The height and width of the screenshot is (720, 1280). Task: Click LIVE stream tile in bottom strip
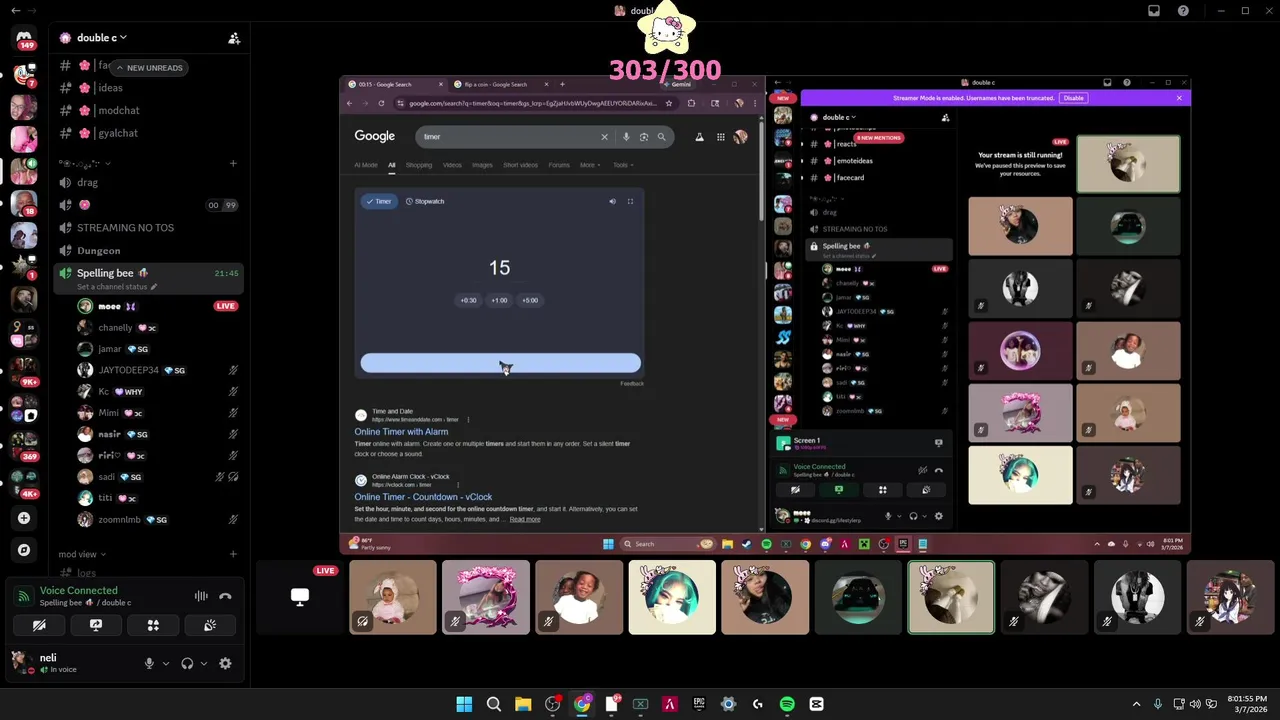(299, 597)
